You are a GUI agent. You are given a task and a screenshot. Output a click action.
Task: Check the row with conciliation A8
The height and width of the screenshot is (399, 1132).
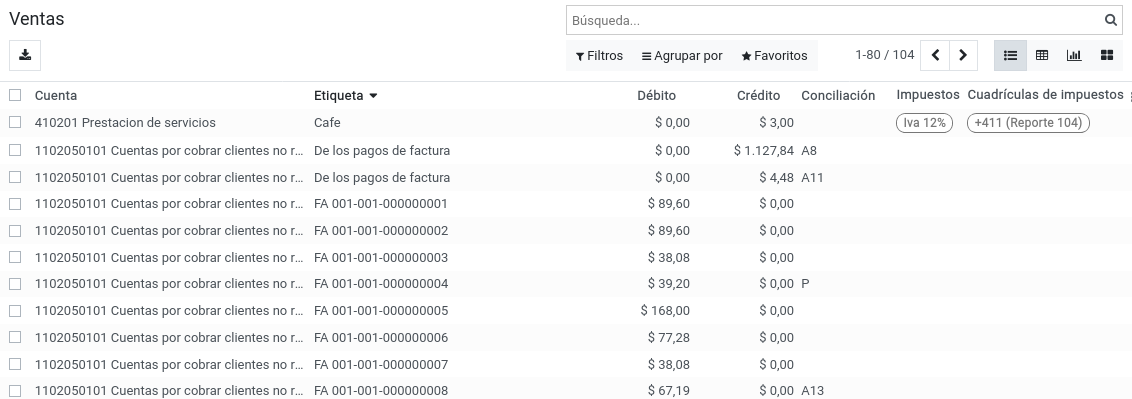[15, 150]
